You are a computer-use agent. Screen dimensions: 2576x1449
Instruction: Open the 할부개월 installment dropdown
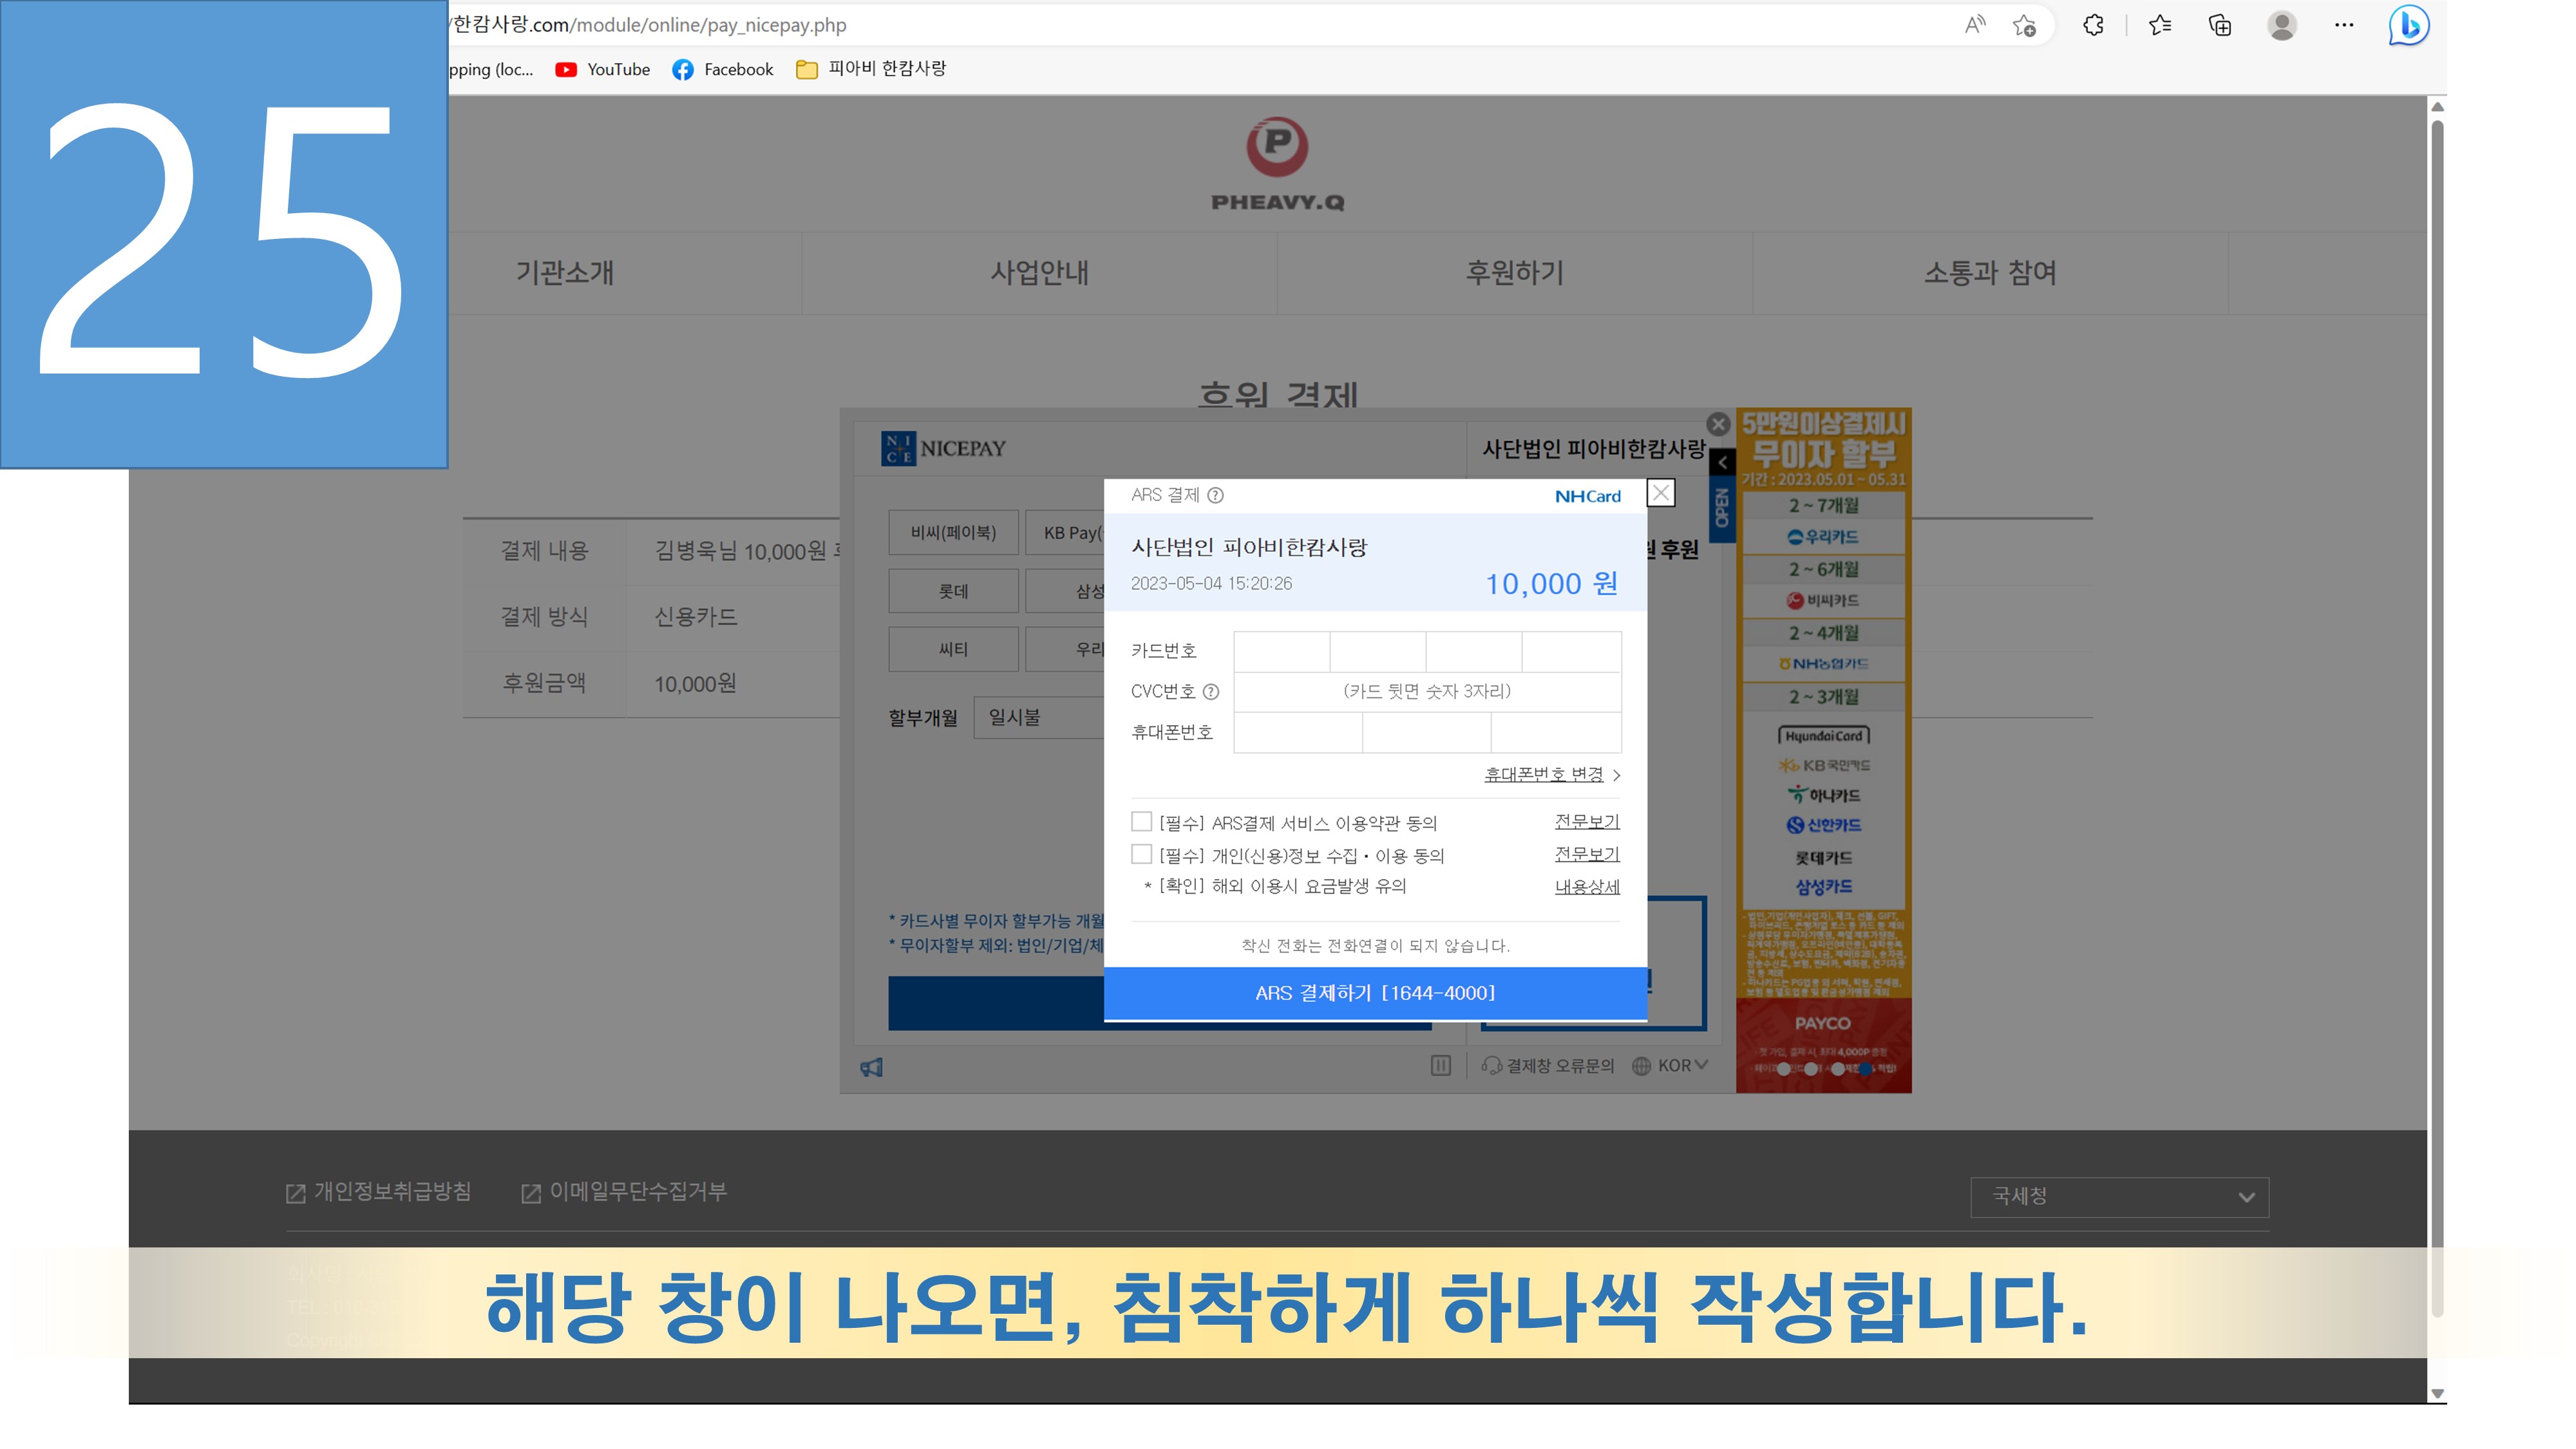click(1040, 717)
